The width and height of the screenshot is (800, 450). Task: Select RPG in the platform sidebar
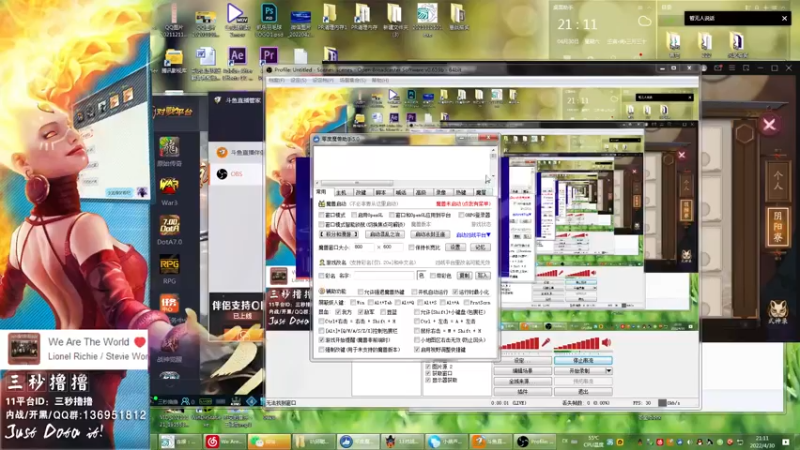coord(169,269)
